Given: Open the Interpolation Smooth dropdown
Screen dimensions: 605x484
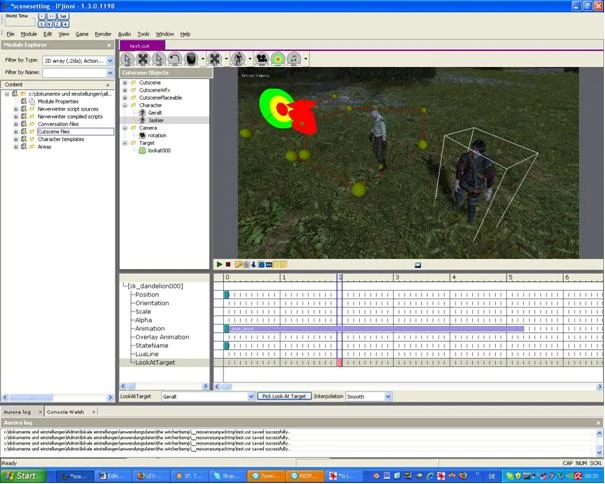Looking at the screenshot, I should pos(388,396).
